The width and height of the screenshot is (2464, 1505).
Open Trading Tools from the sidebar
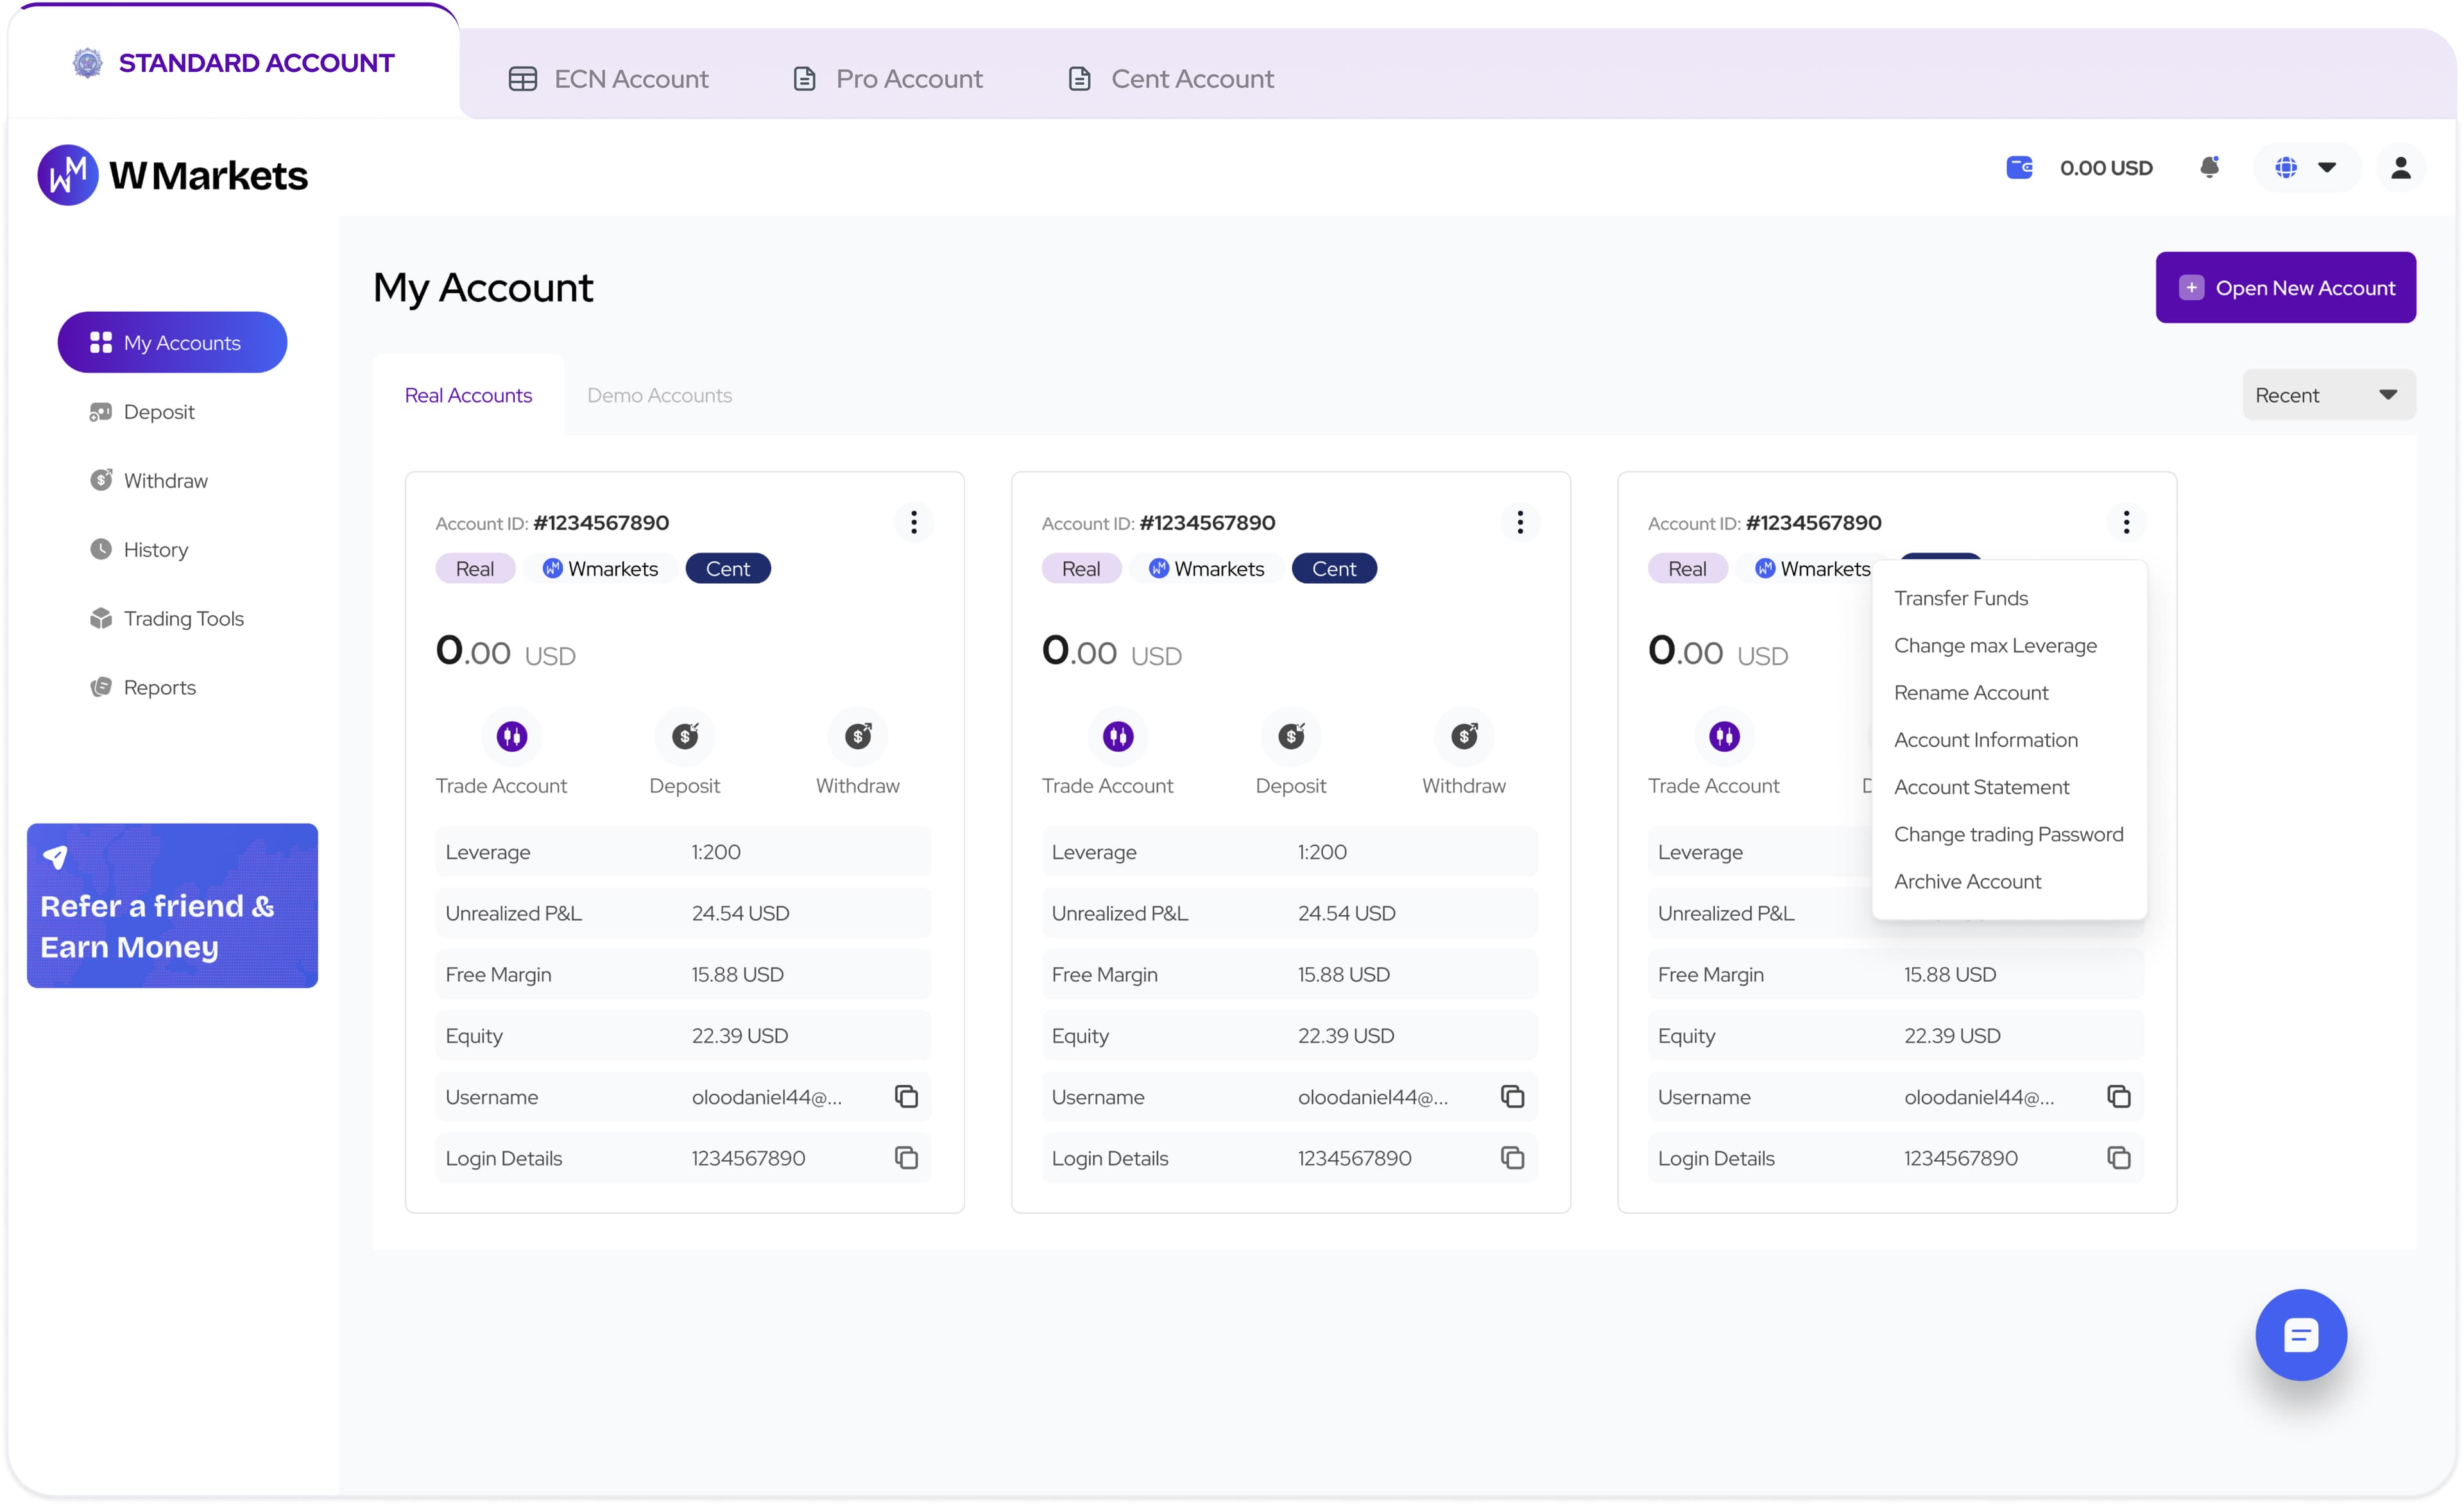183,618
